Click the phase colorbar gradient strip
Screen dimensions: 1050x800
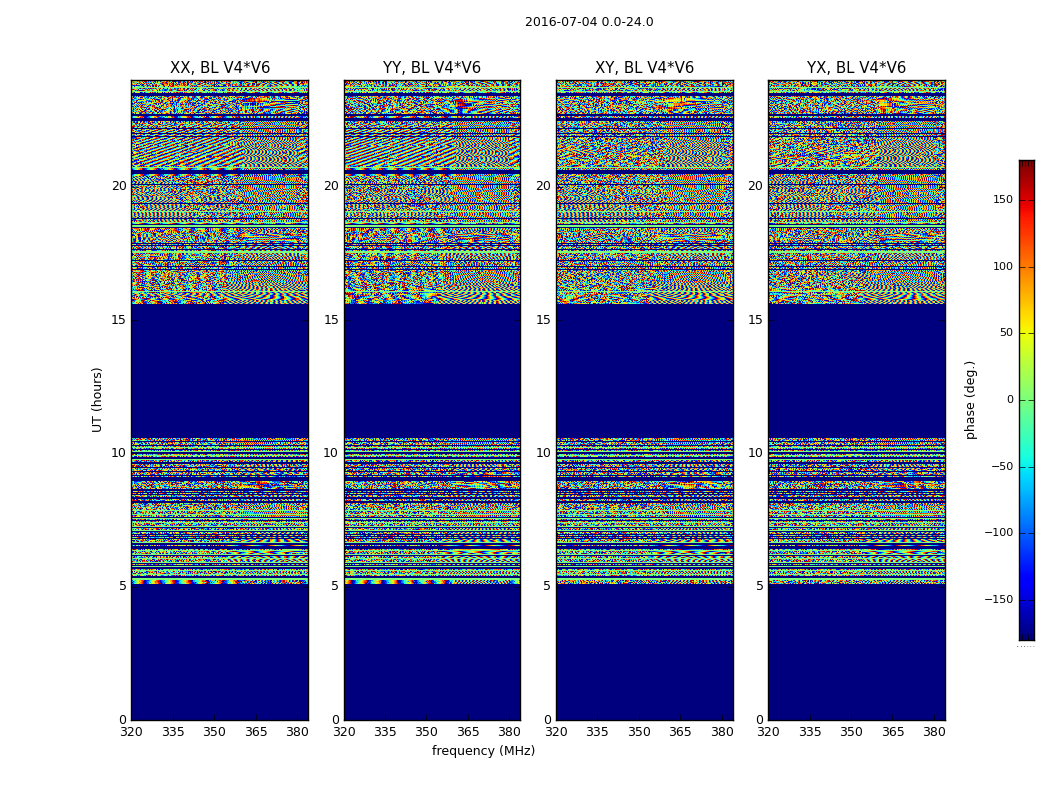(x=1027, y=400)
